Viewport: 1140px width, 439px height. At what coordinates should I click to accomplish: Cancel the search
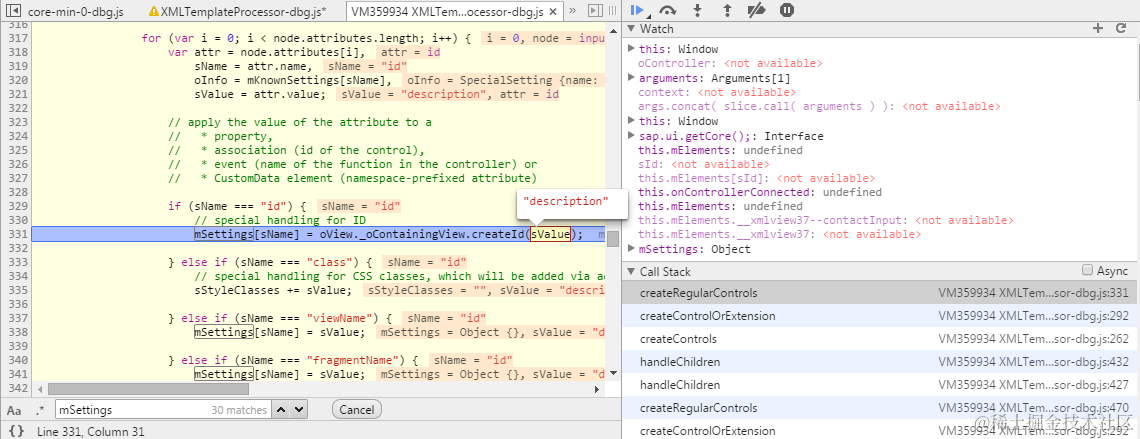click(x=356, y=410)
